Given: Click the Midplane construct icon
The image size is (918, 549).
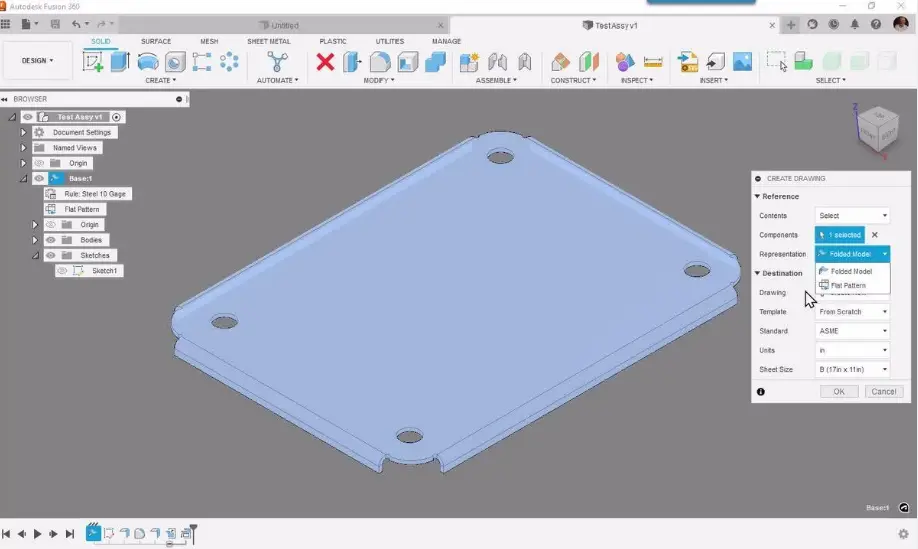Looking at the screenshot, I should tap(588, 61).
